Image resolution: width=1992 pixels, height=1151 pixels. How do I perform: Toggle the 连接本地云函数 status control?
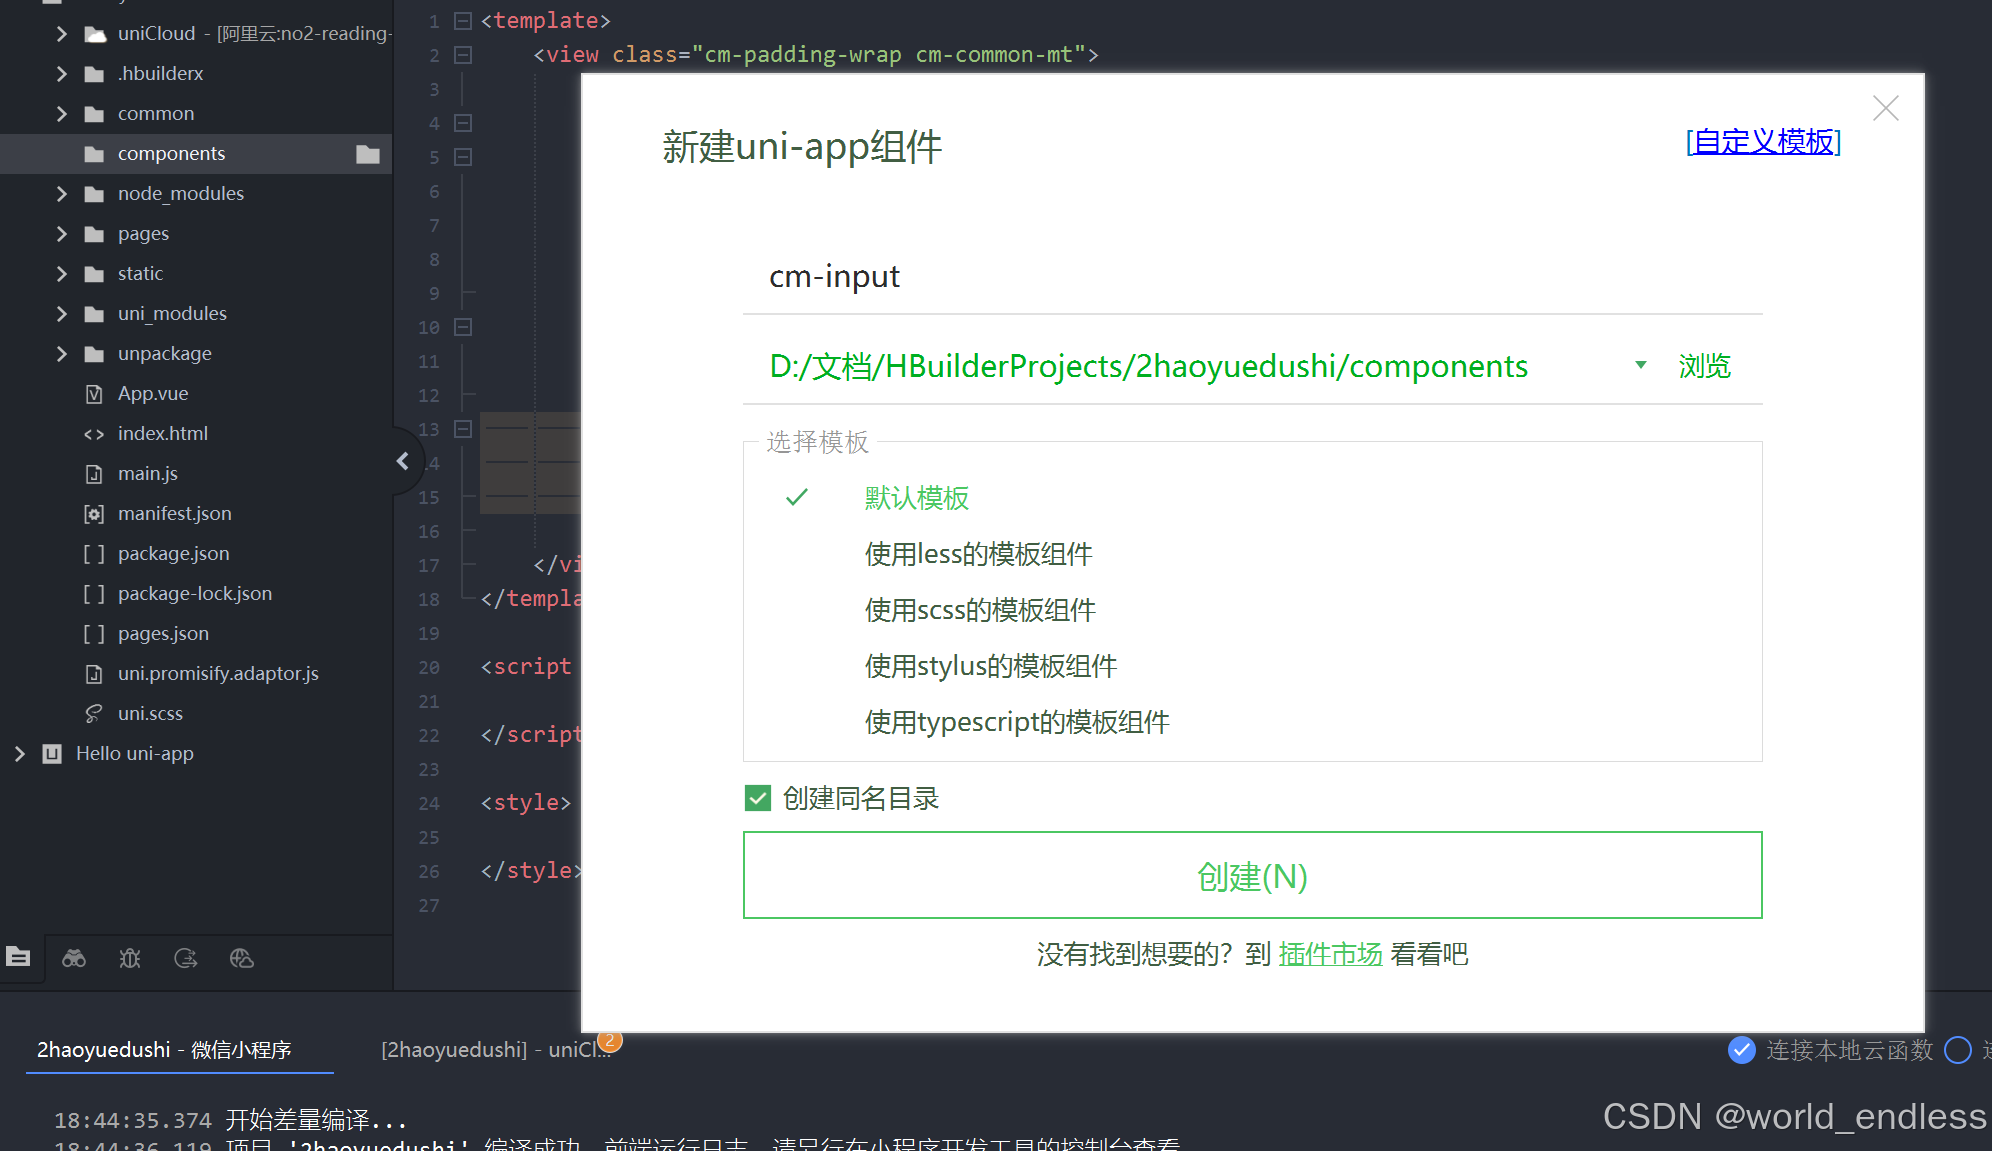tap(1742, 1050)
